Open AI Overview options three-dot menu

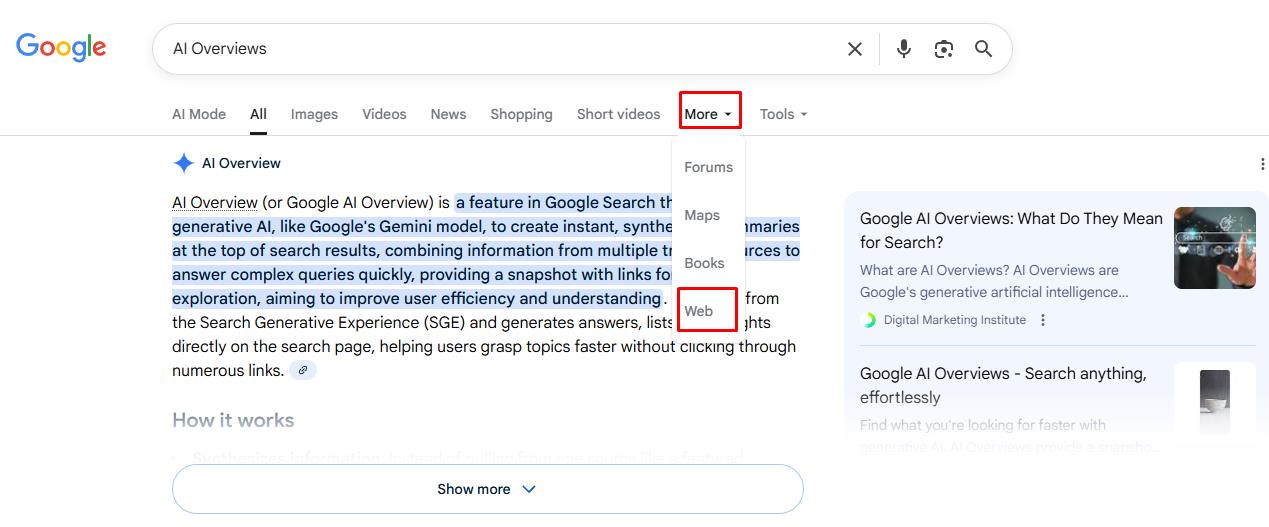pos(1262,164)
